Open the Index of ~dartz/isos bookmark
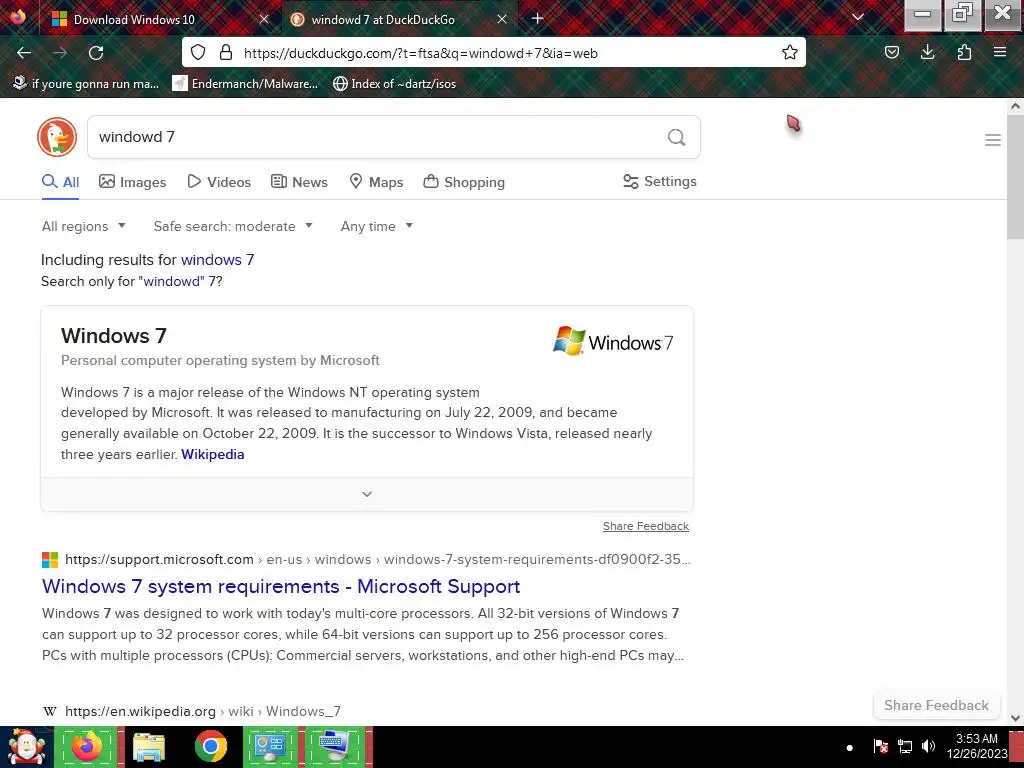 point(394,84)
